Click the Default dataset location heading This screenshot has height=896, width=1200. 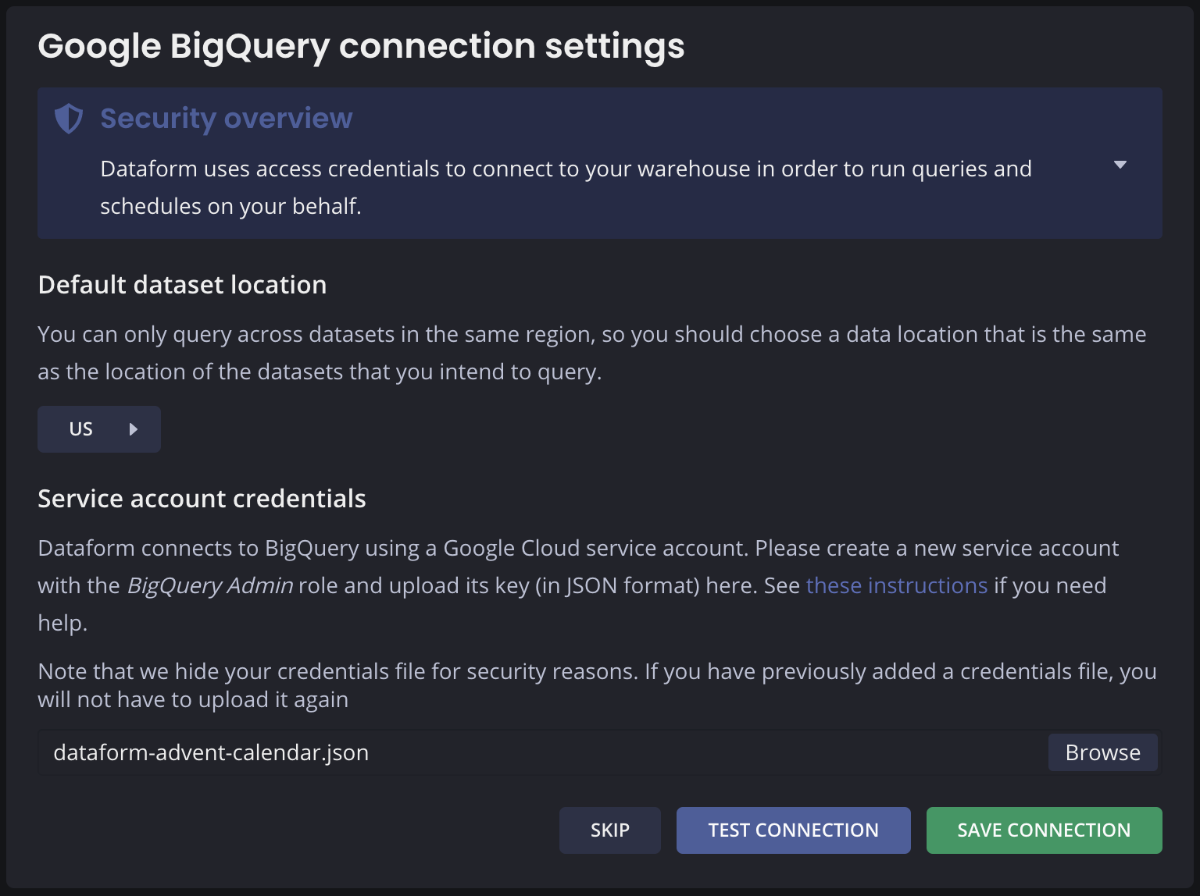pyautogui.click(x=182, y=285)
